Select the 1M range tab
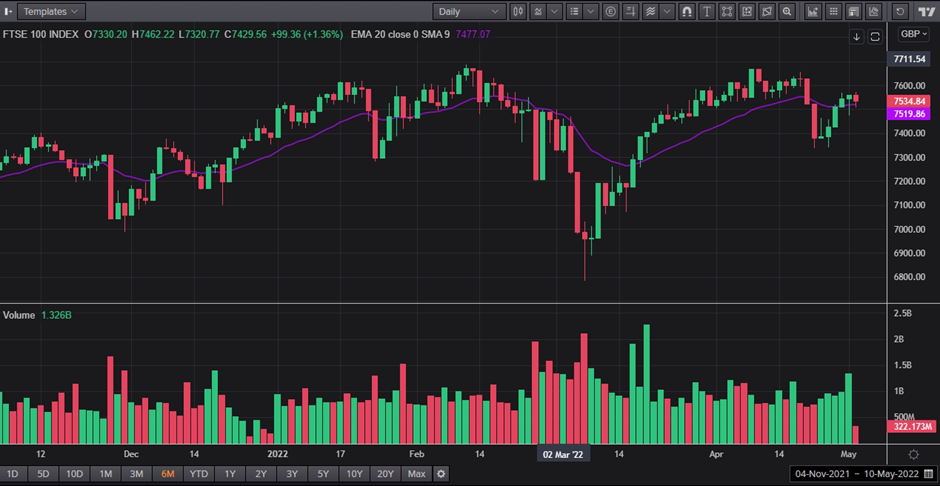The height and width of the screenshot is (486, 940). point(106,474)
